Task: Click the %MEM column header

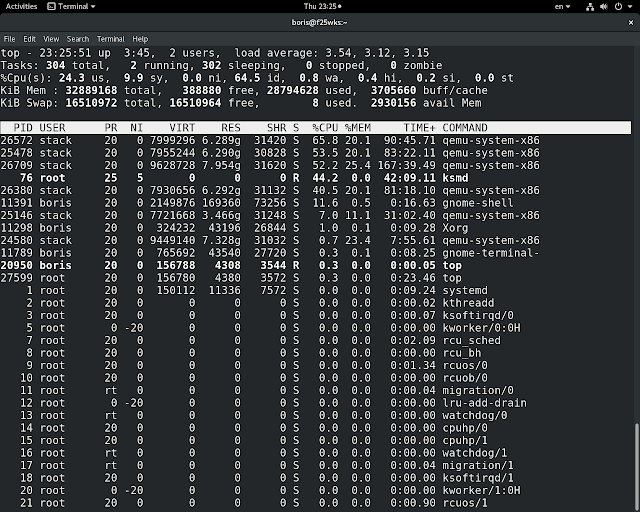Action: tap(358, 128)
